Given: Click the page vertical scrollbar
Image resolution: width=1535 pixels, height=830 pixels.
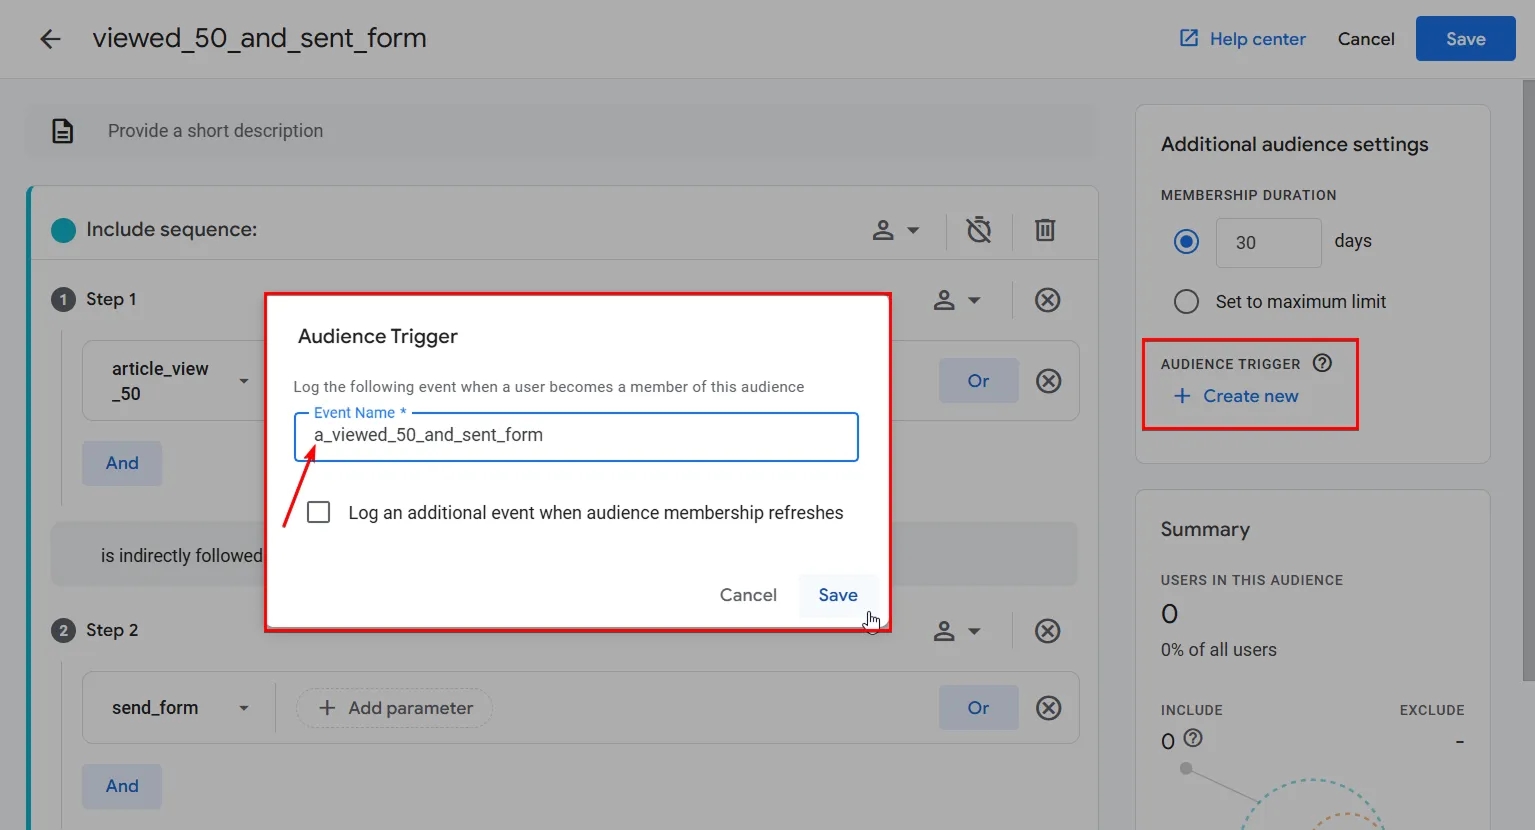Looking at the screenshot, I should coord(1527,380).
